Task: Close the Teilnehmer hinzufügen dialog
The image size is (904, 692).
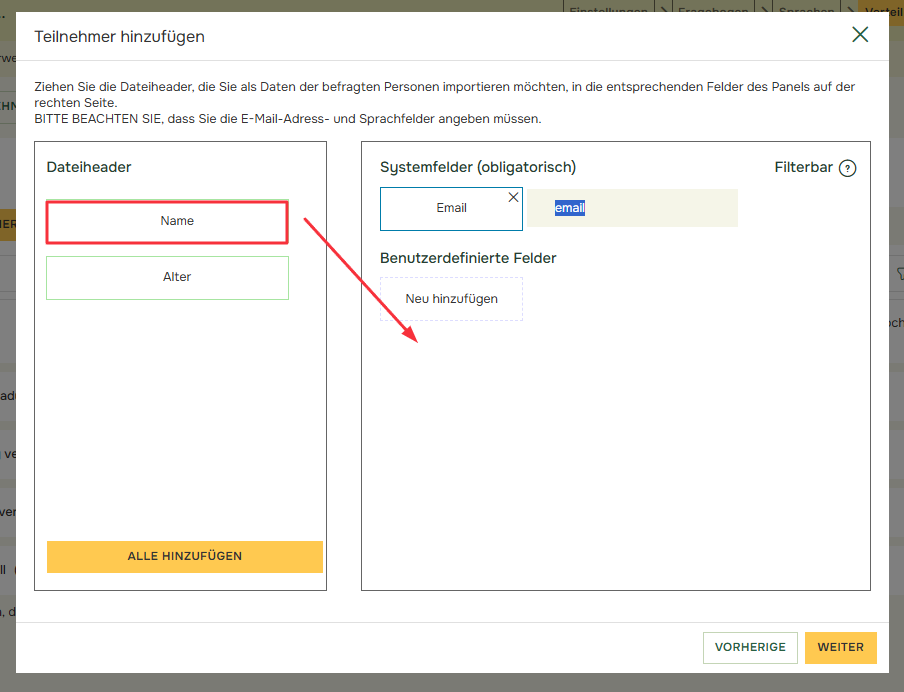Action: [860, 35]
